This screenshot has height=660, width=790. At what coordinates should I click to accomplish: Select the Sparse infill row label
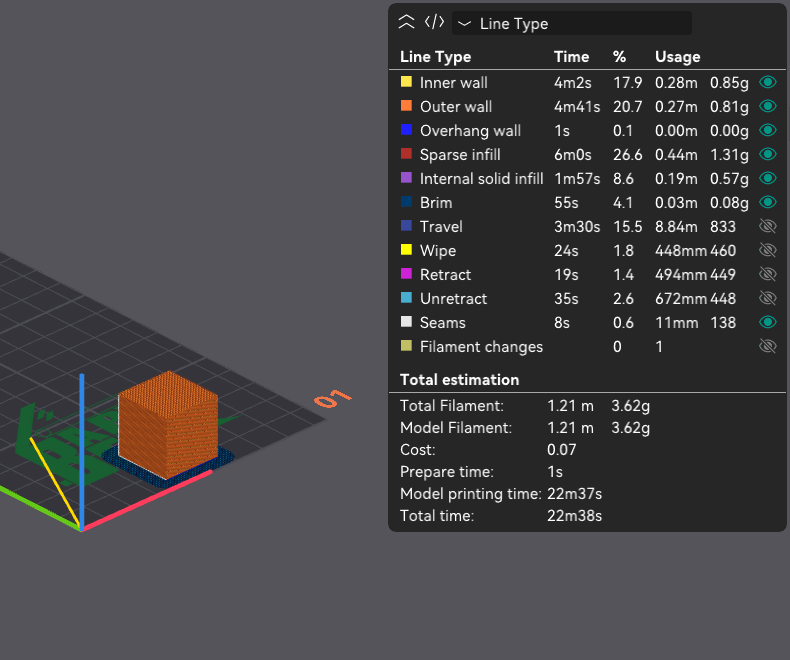click(x=460, y=155)
